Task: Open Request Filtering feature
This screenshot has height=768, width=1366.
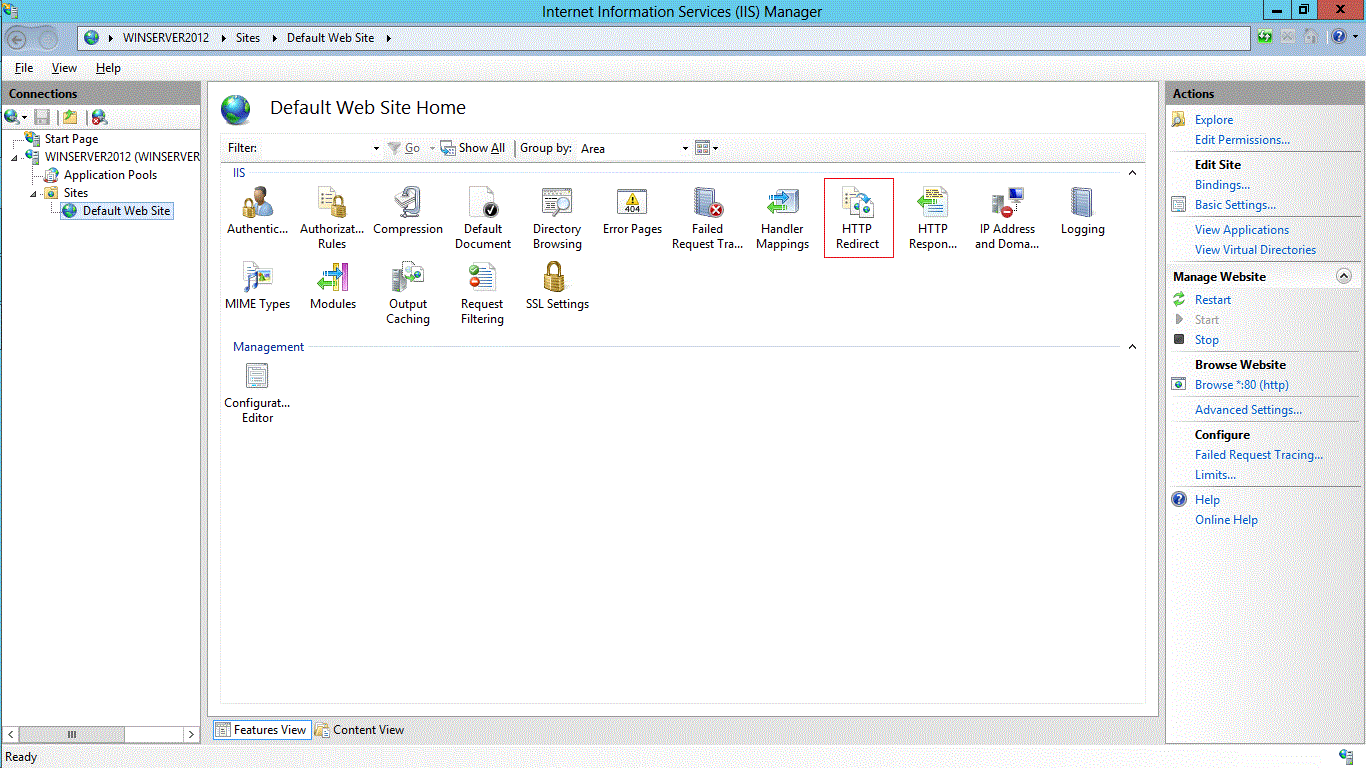Action: tap(482, 293)
